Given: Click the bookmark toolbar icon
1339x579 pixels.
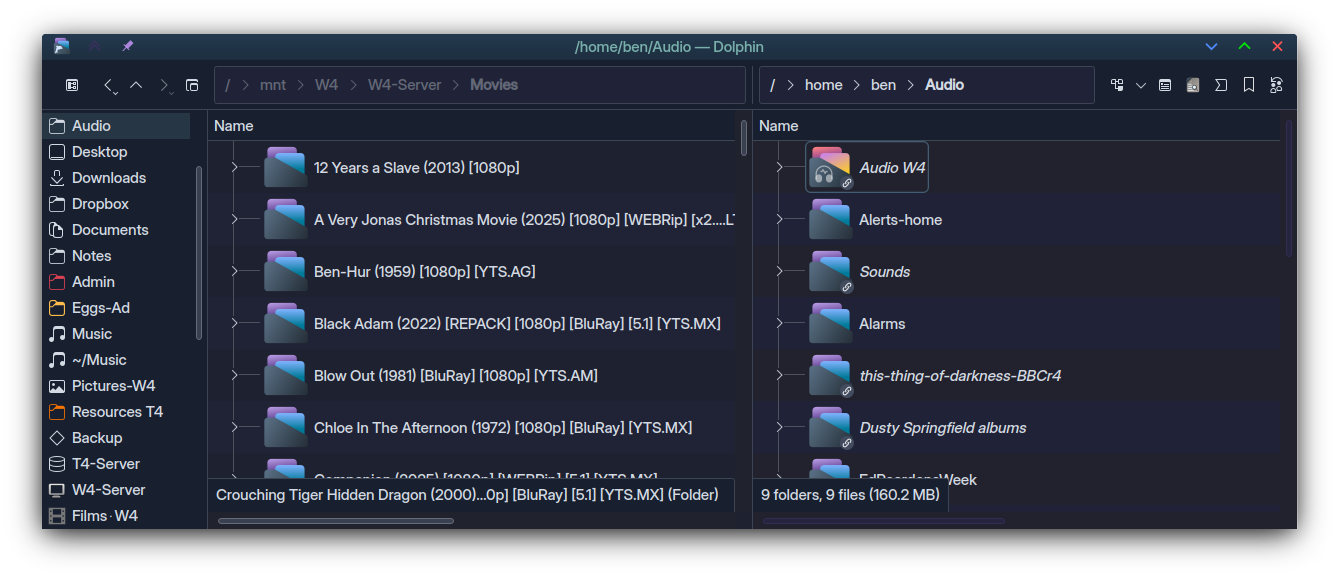Looking at the screenshot, I should pos(1249,86).
